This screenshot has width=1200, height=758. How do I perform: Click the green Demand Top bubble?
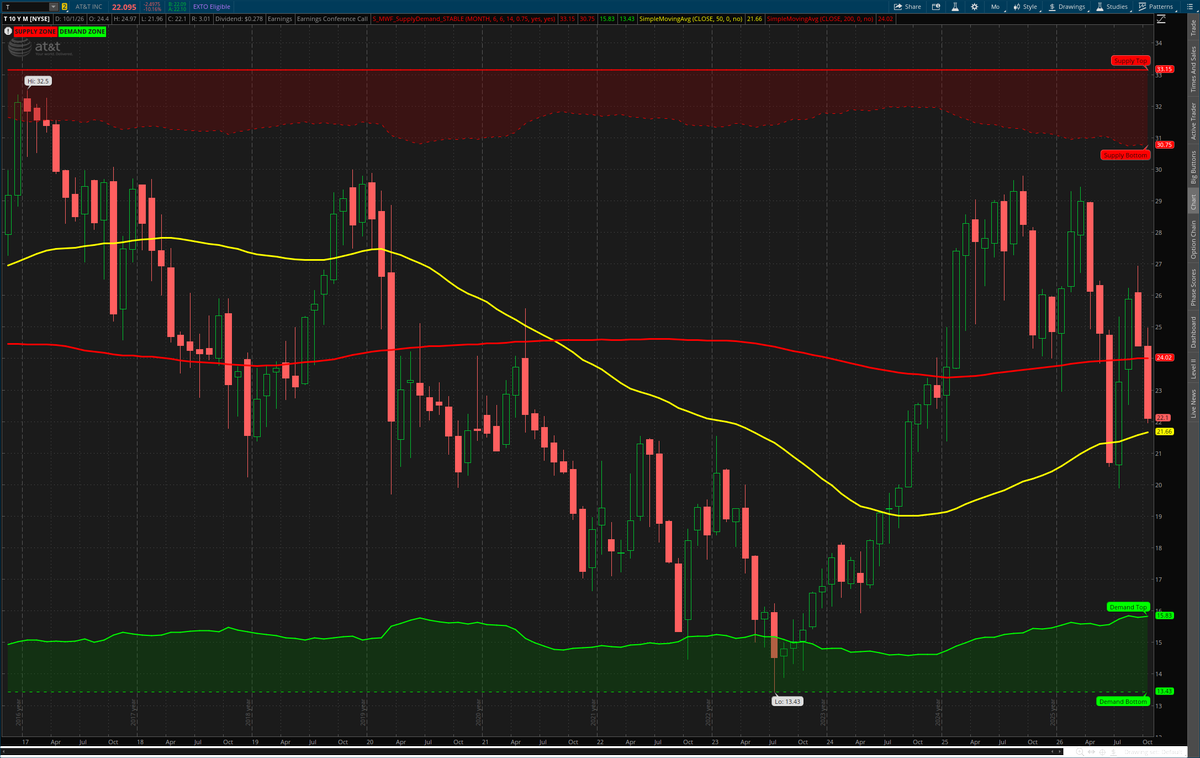pos(1129,607)
